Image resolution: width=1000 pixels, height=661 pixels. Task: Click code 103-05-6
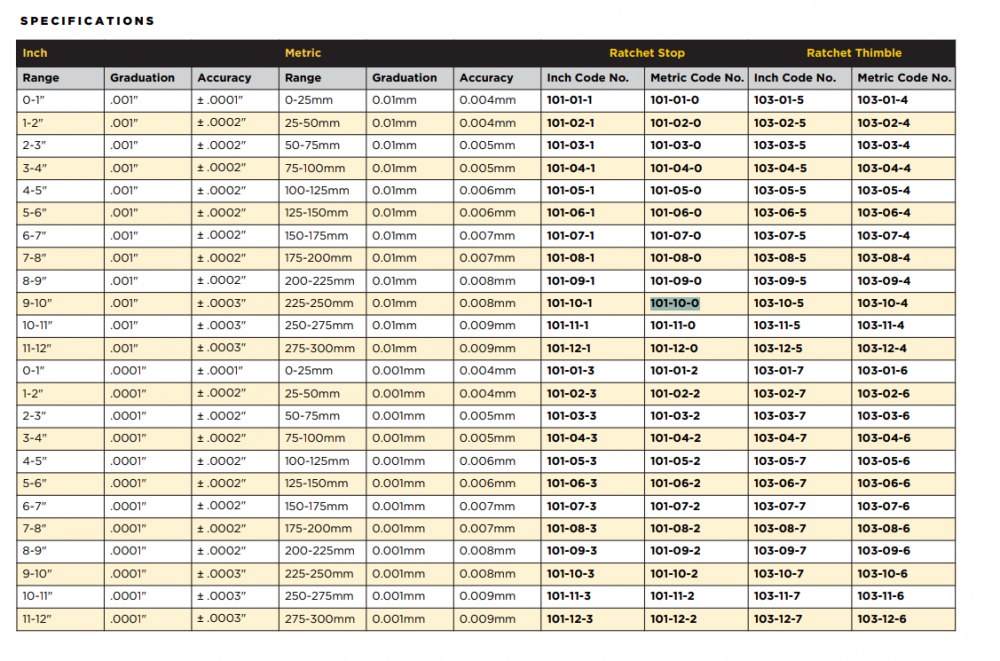[x=884, y=461]
